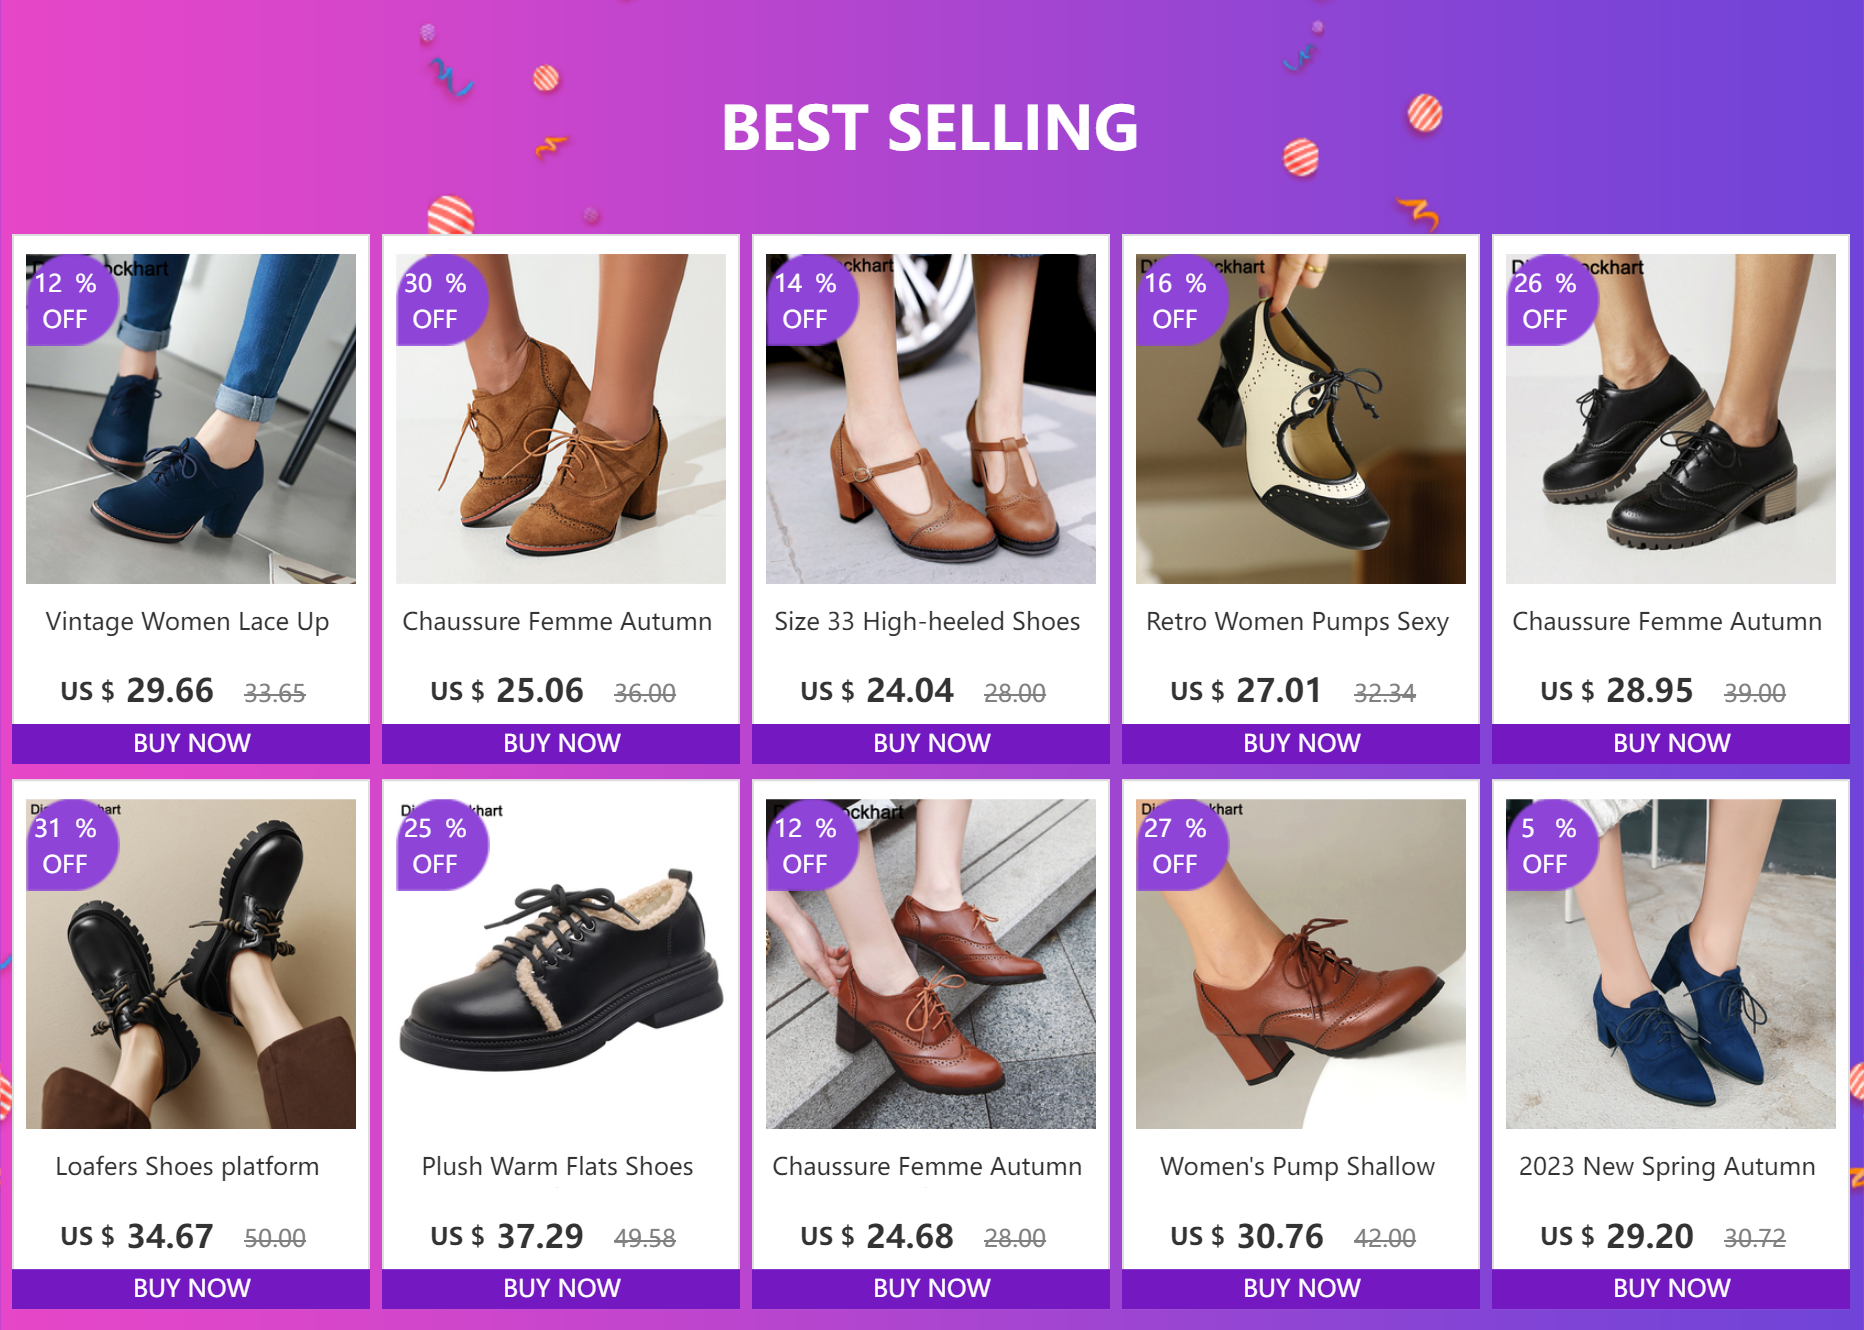Click BUY NOW under Retro Women Pumps Sexy
1864x1330 pixels.
[1301, 743]
